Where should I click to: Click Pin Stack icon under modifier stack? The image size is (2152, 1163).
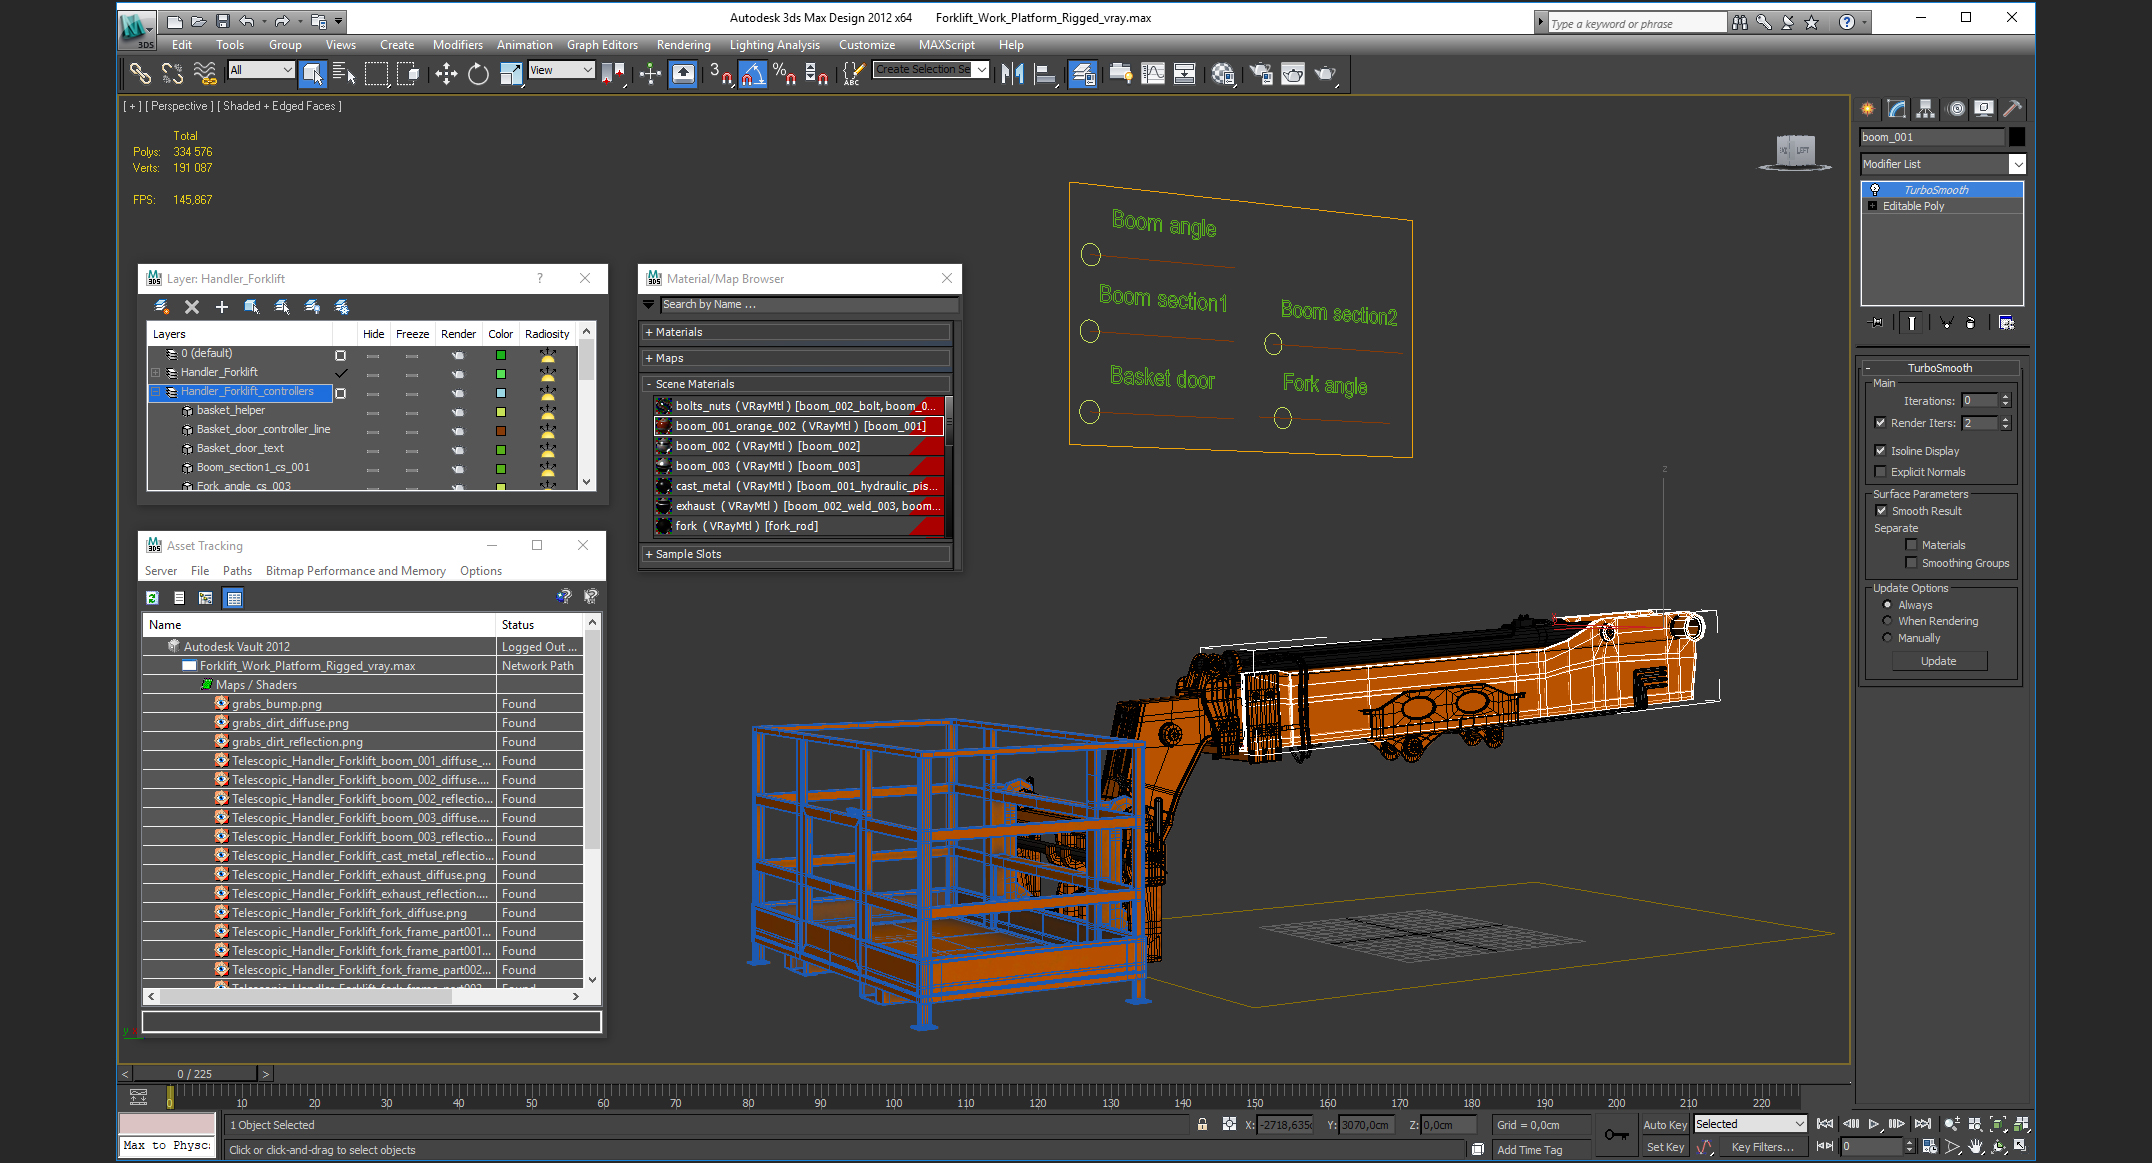tap(1876, 322)
